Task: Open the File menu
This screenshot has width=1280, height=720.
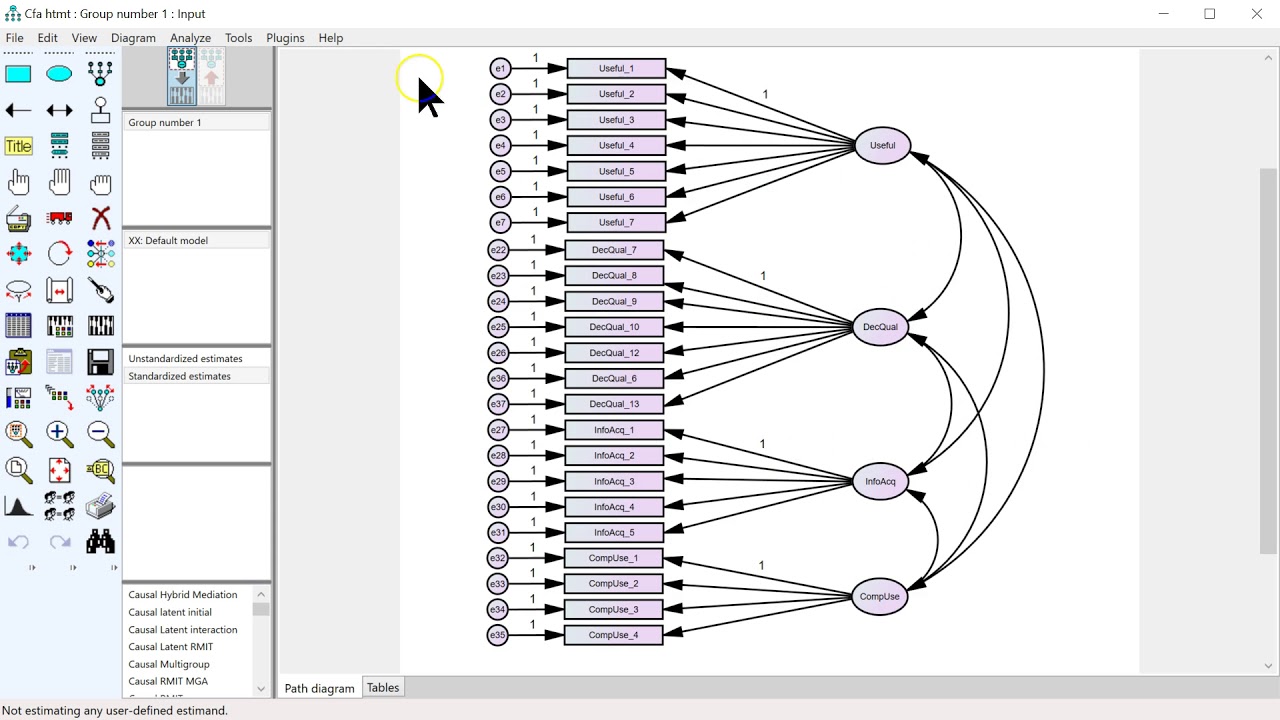Action: pyautogui.click(x=14, y=38)
